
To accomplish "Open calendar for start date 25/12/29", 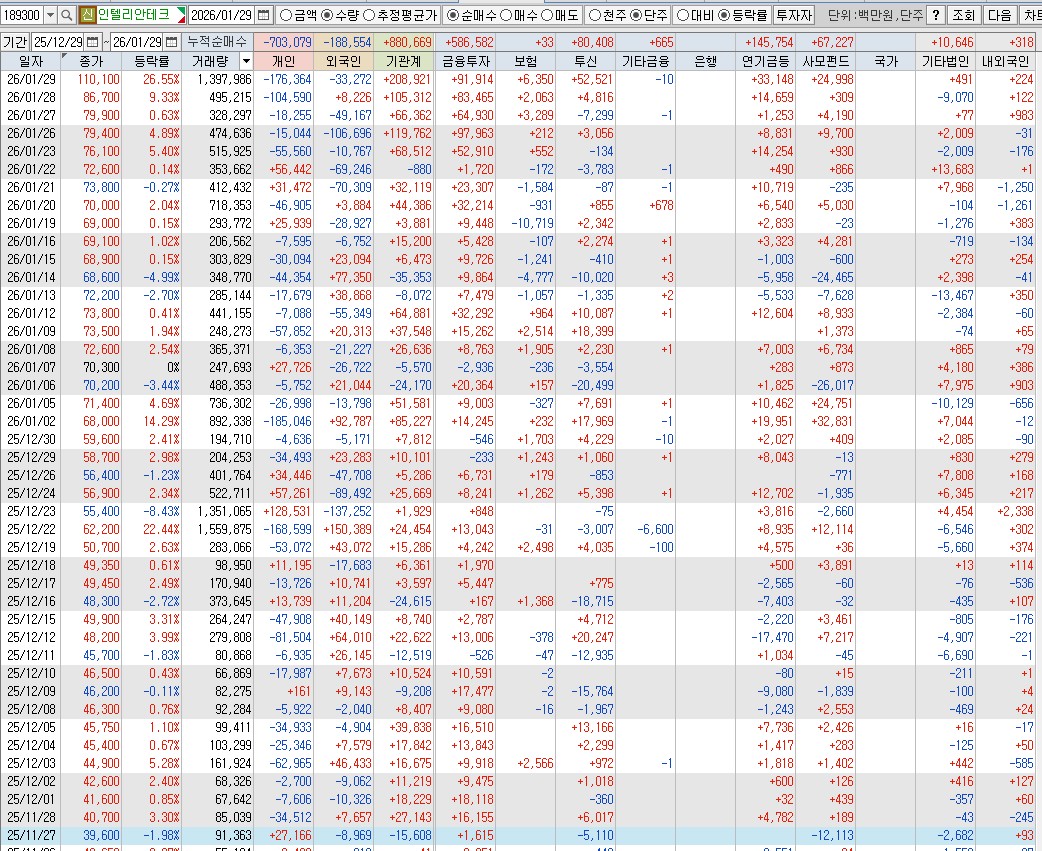I will 92,42.
